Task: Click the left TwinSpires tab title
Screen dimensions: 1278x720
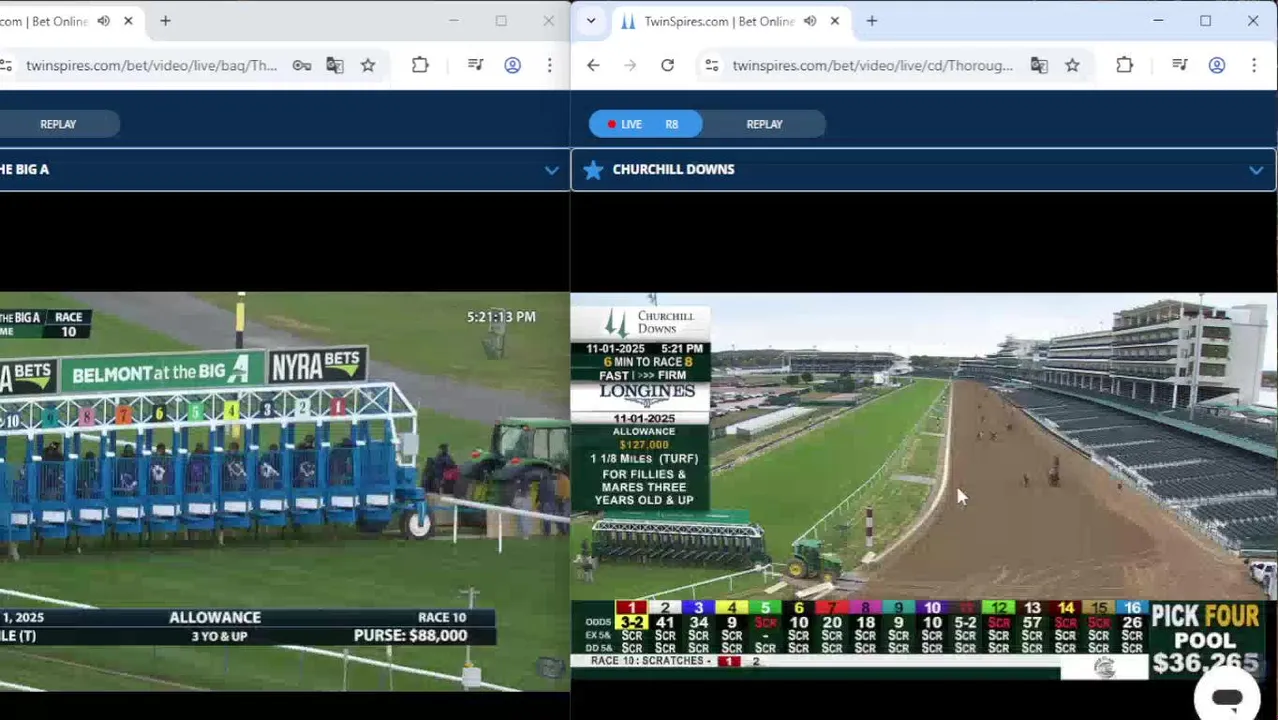Action: [x=44, y=21]
